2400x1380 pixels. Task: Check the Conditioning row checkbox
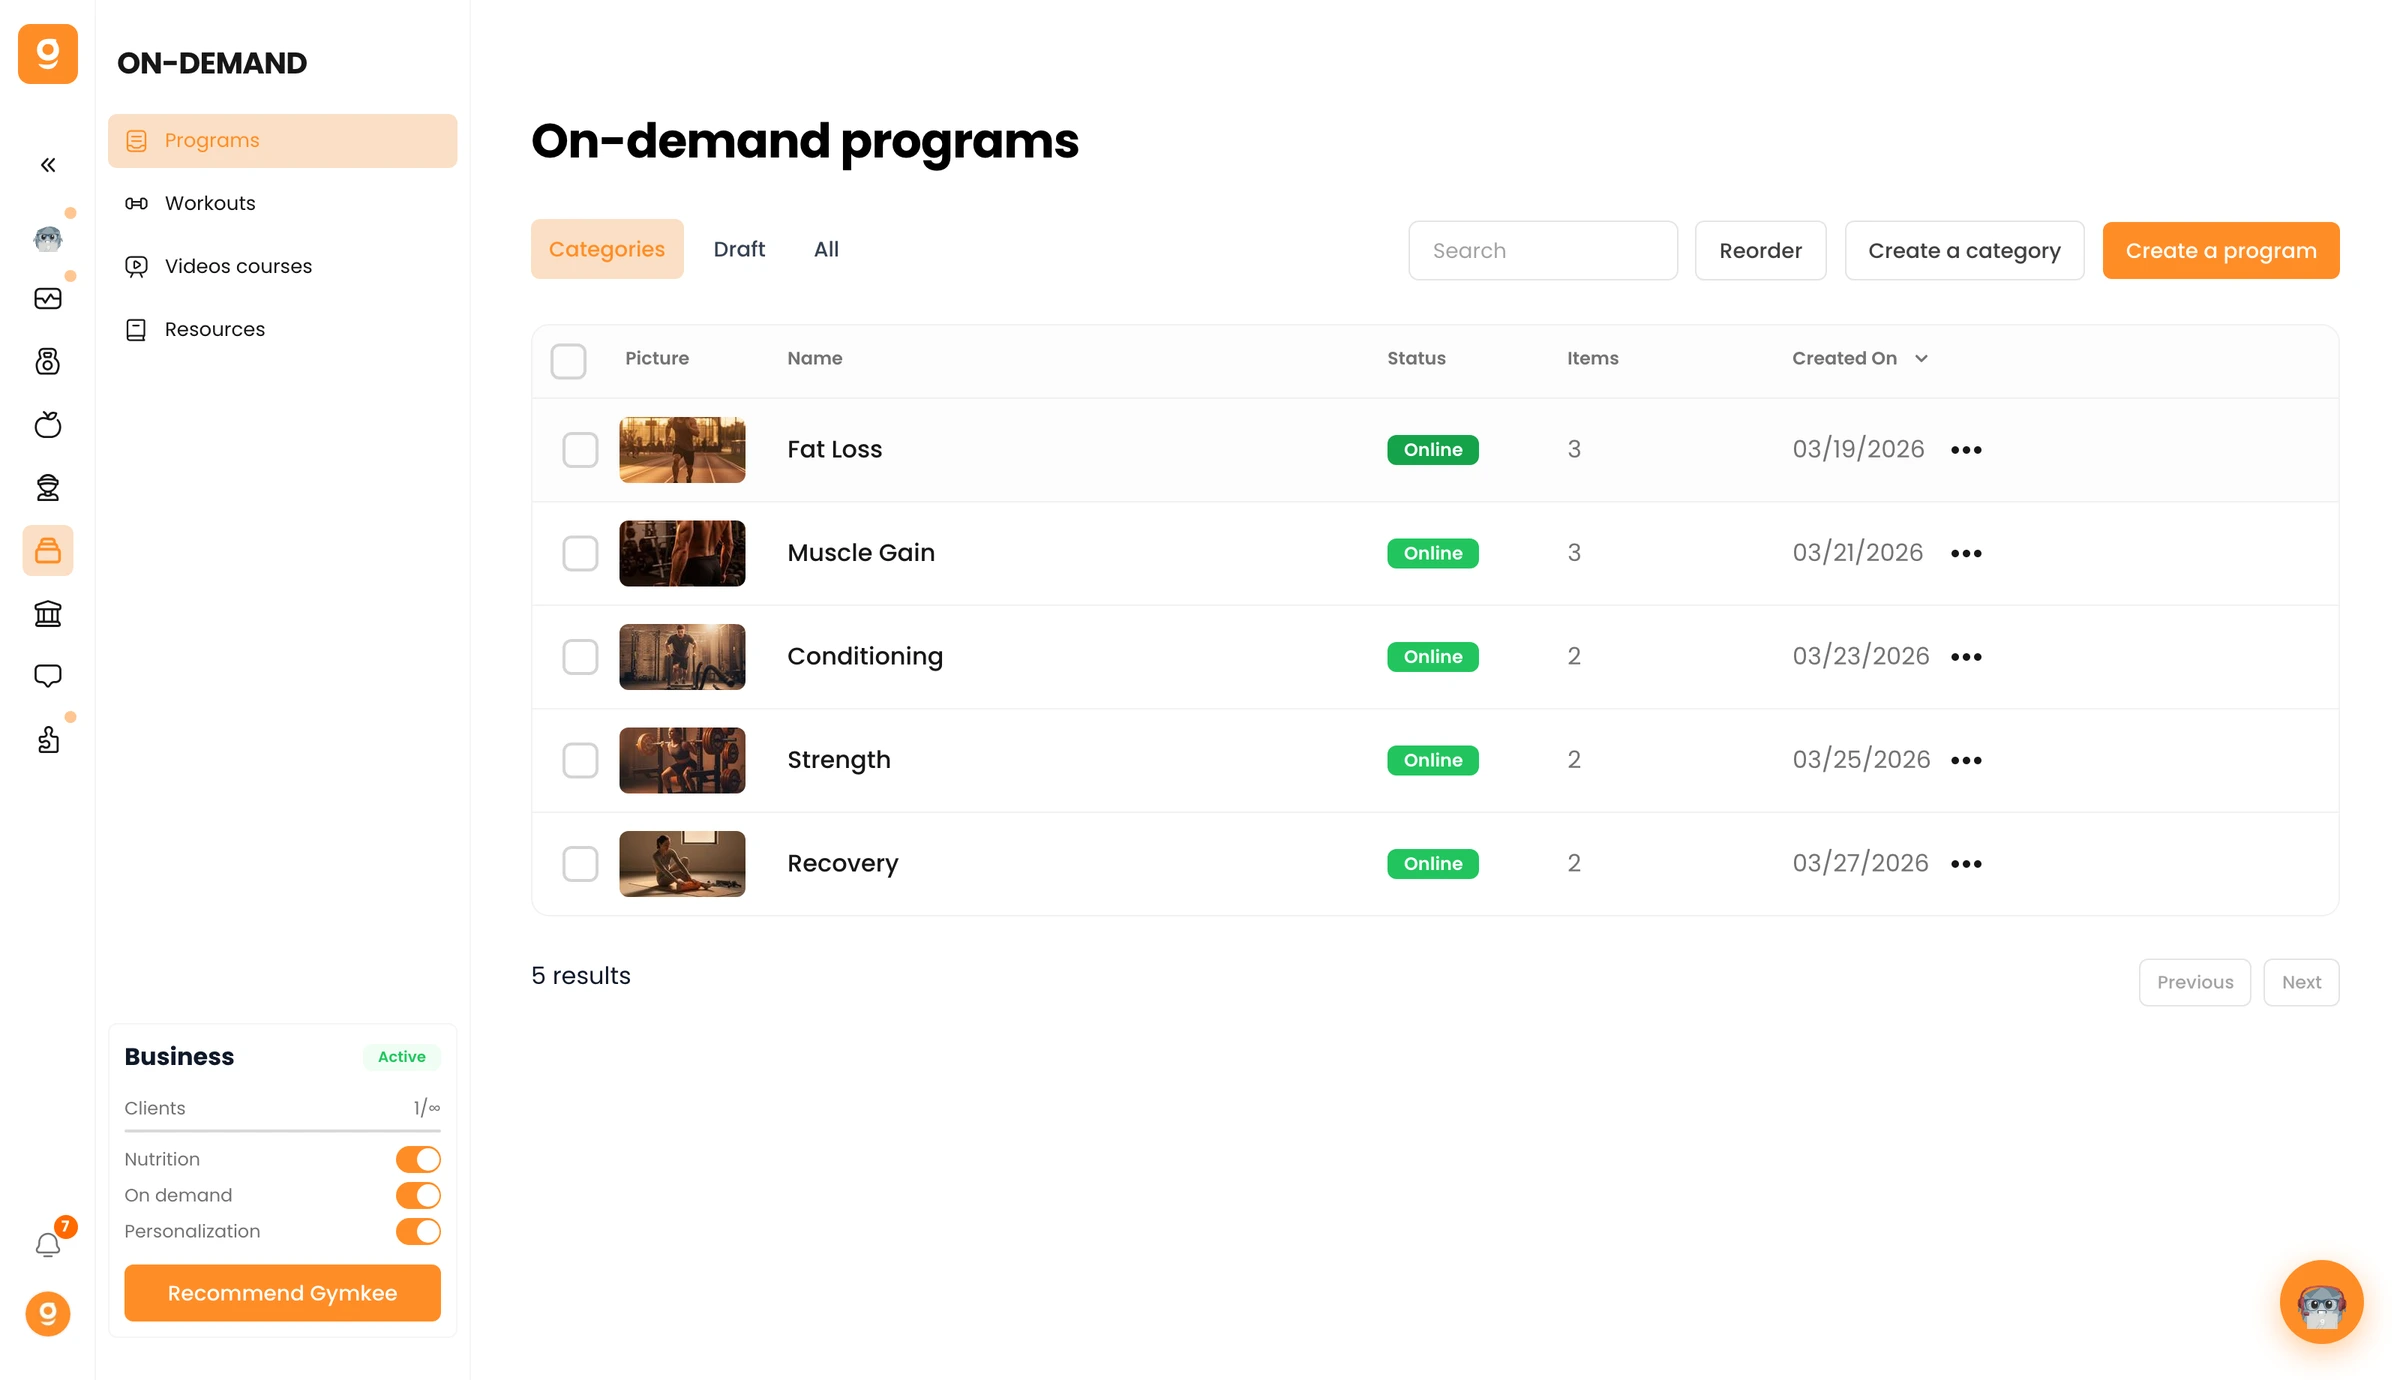tap(580, 657)
